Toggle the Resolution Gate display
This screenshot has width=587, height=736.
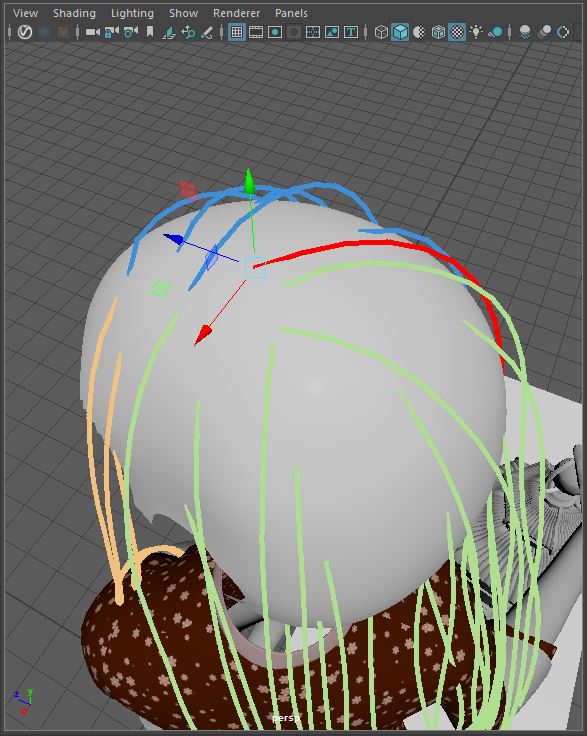[275, 32]
